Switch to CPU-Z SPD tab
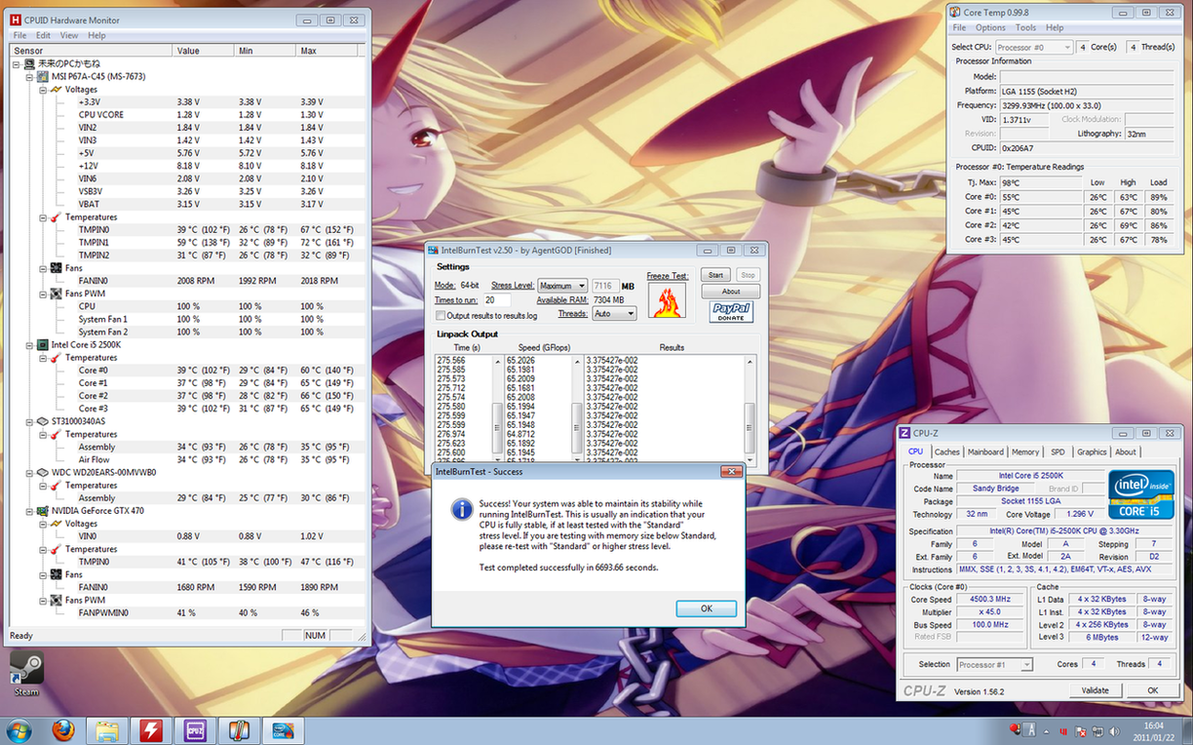 coord(1058,452)
